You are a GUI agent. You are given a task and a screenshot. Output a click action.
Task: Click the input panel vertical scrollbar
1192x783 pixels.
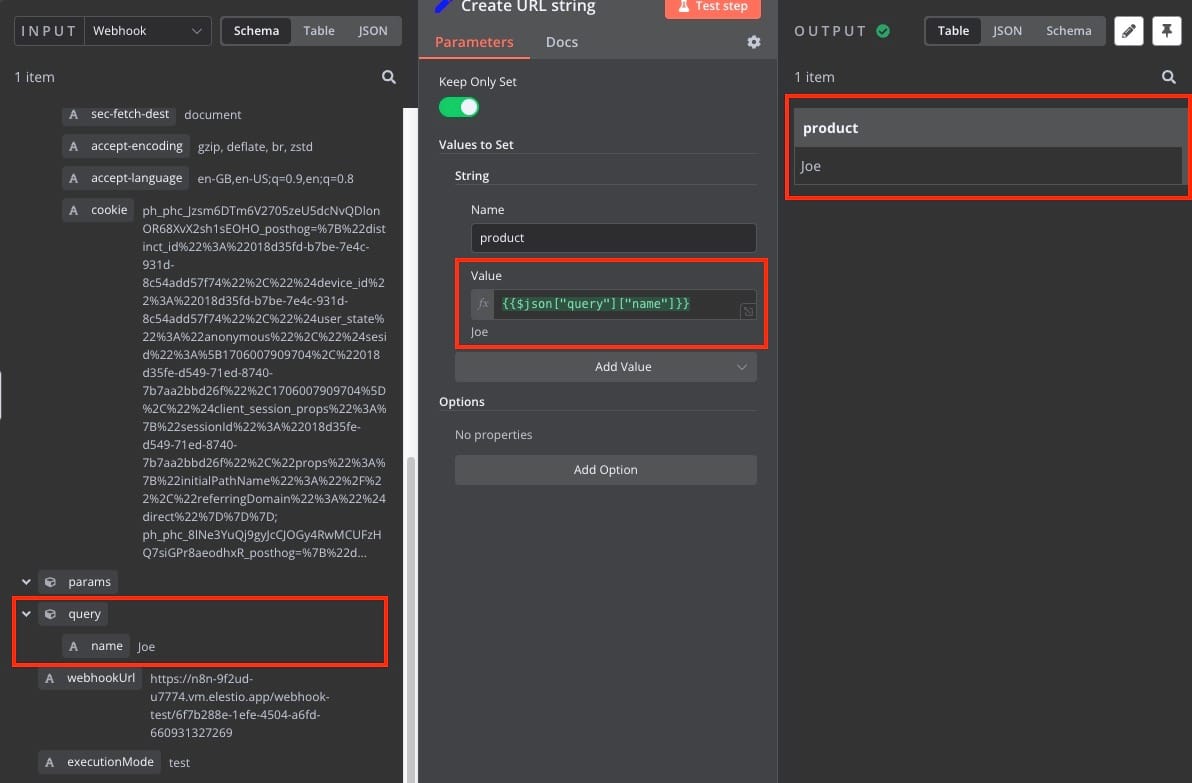[x=410, y=600]
